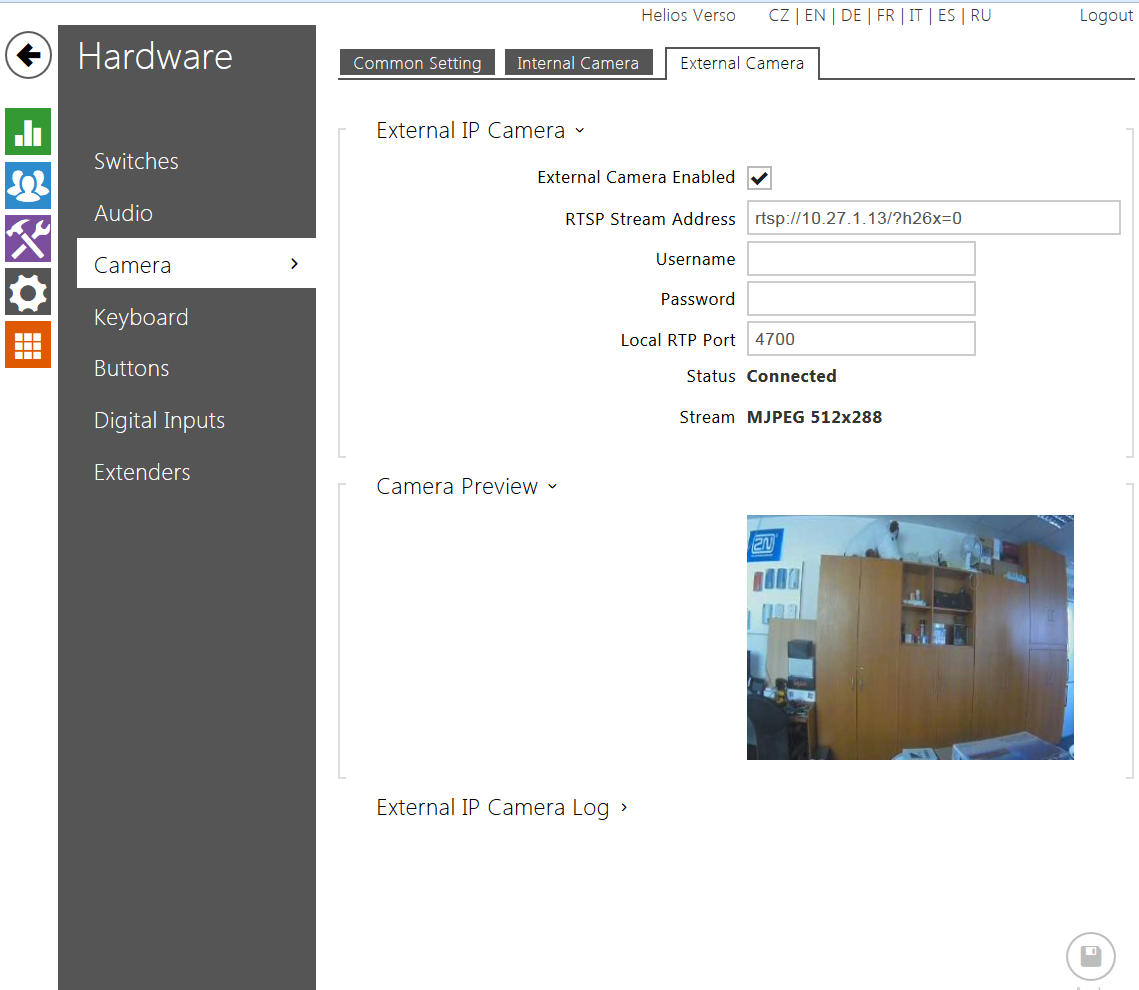Expand the External IP Camera Log section
Screen dimensions: 1139x990
tap(501, 808)
